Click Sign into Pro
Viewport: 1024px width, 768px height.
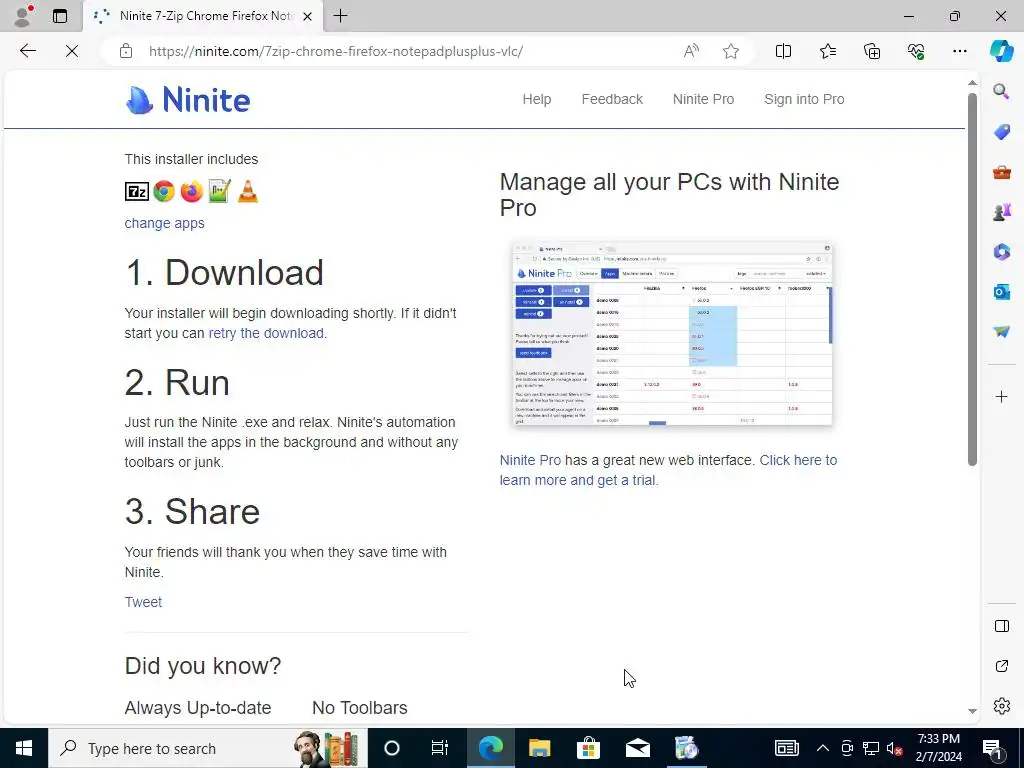click(x=804, y=99)
